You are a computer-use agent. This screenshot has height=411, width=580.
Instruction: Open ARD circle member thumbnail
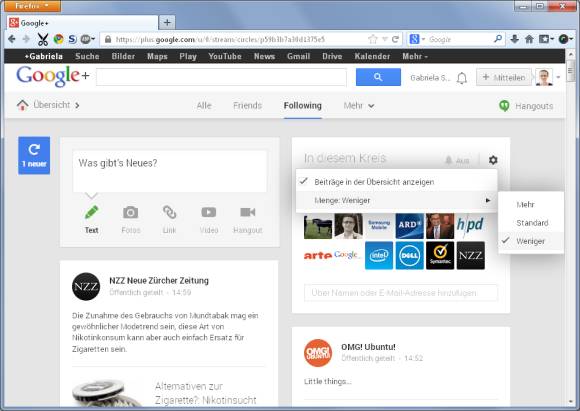[x=409, y=226]
